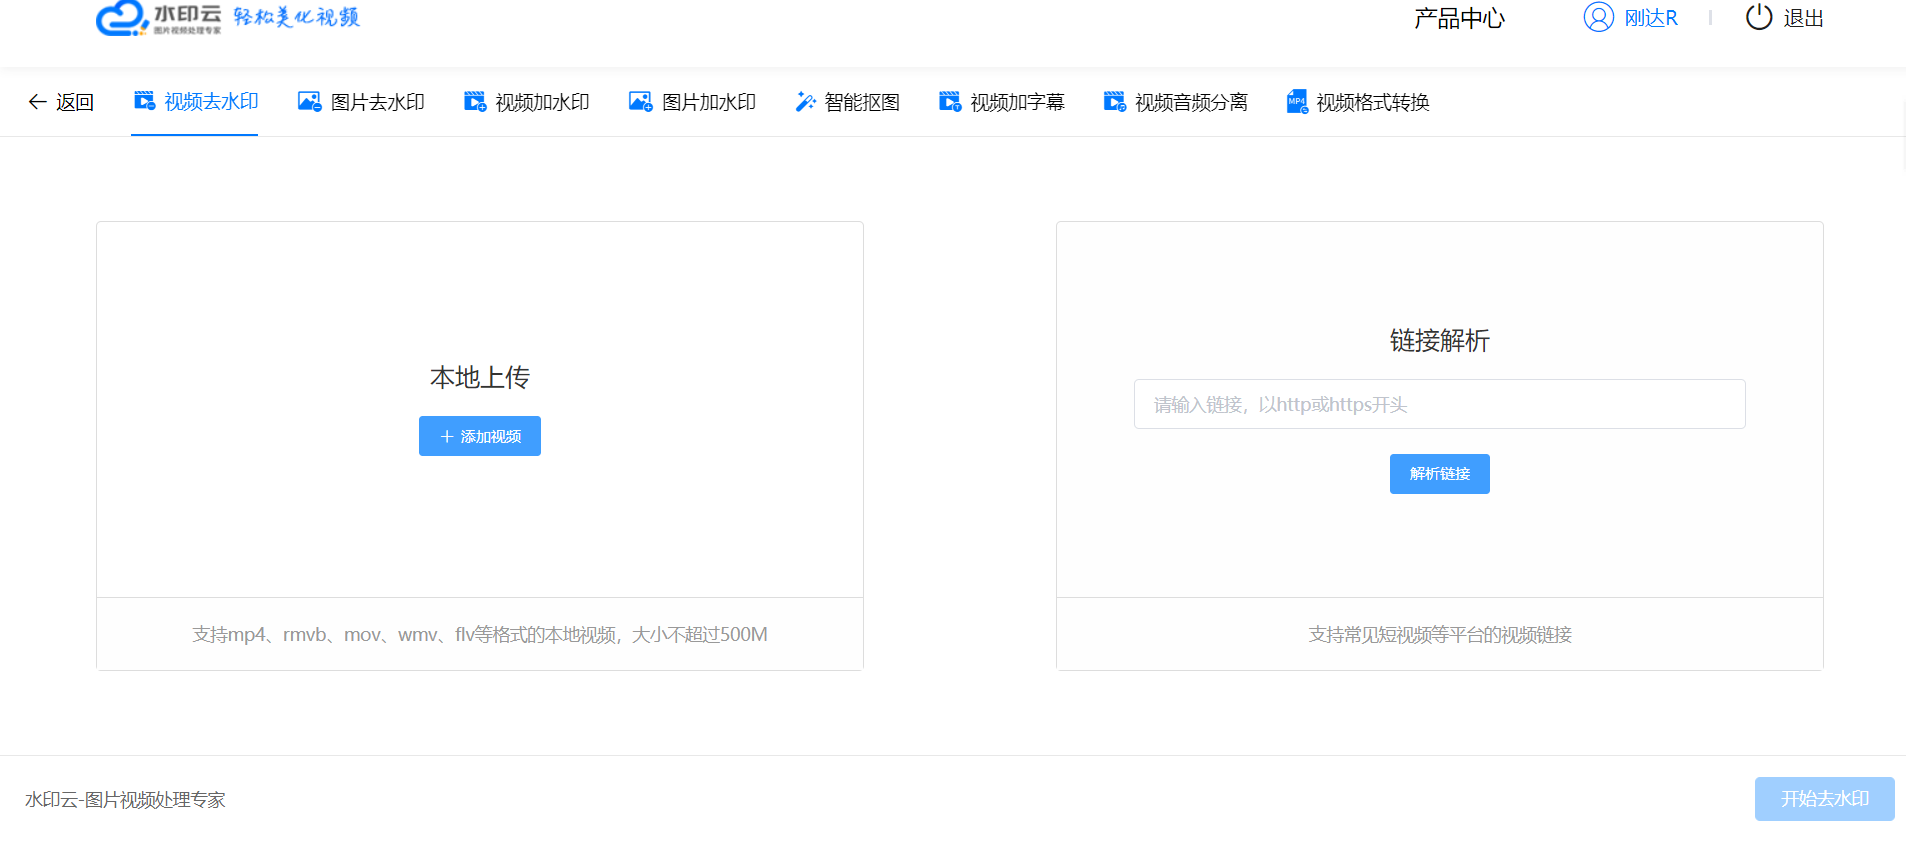The image size is (1906, 859).
Task: Click the 图片去水印 image icon
Action: (x=309, y=102)
